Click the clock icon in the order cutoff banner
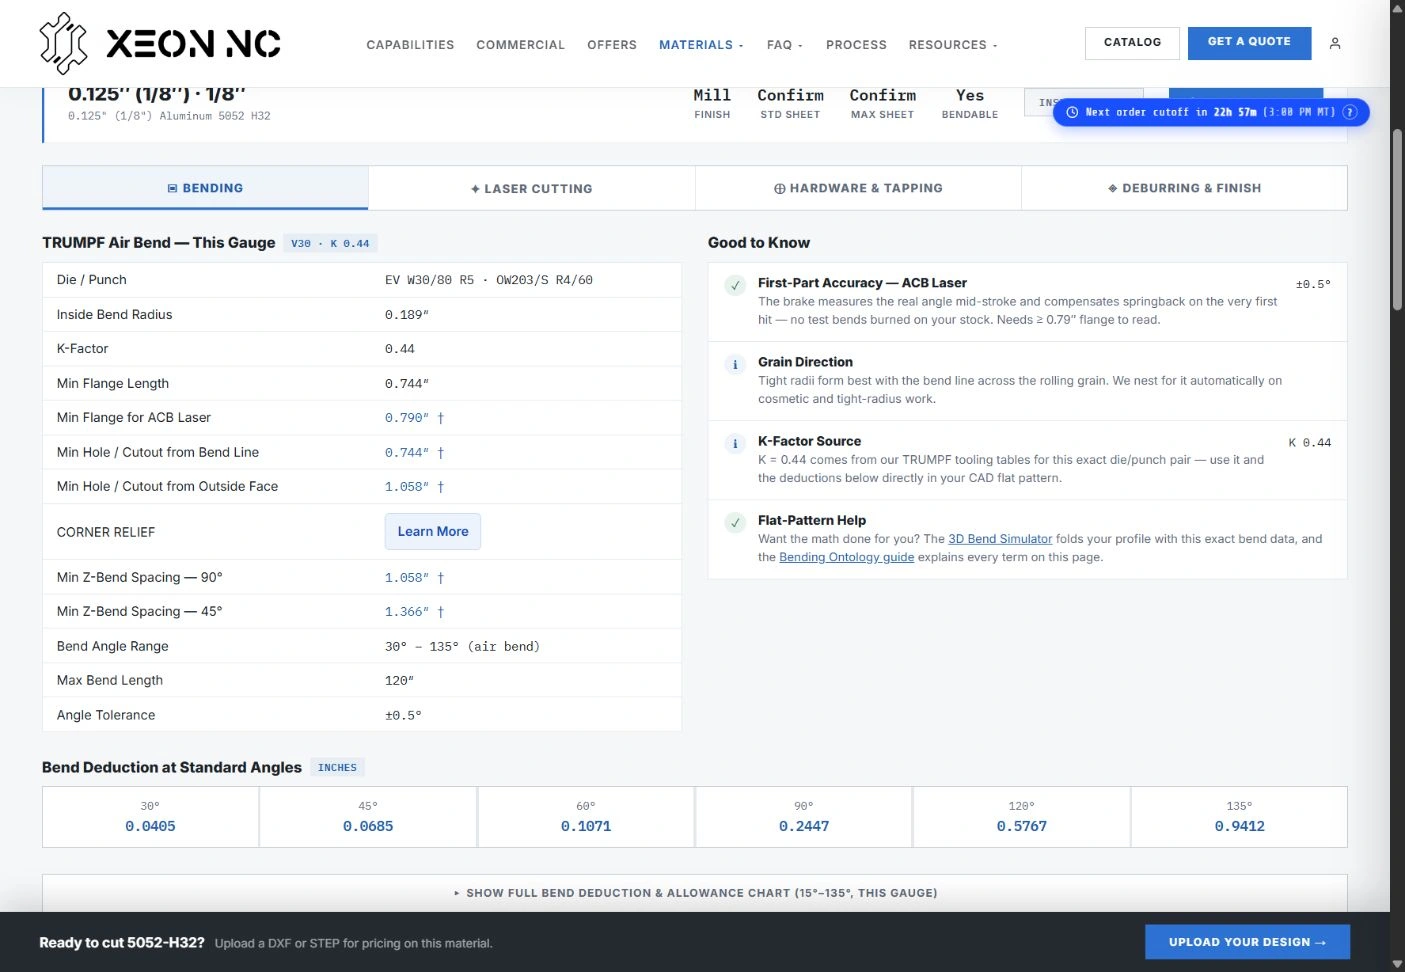This screenshot has width=1405, height=972. tap(1072, 112)
